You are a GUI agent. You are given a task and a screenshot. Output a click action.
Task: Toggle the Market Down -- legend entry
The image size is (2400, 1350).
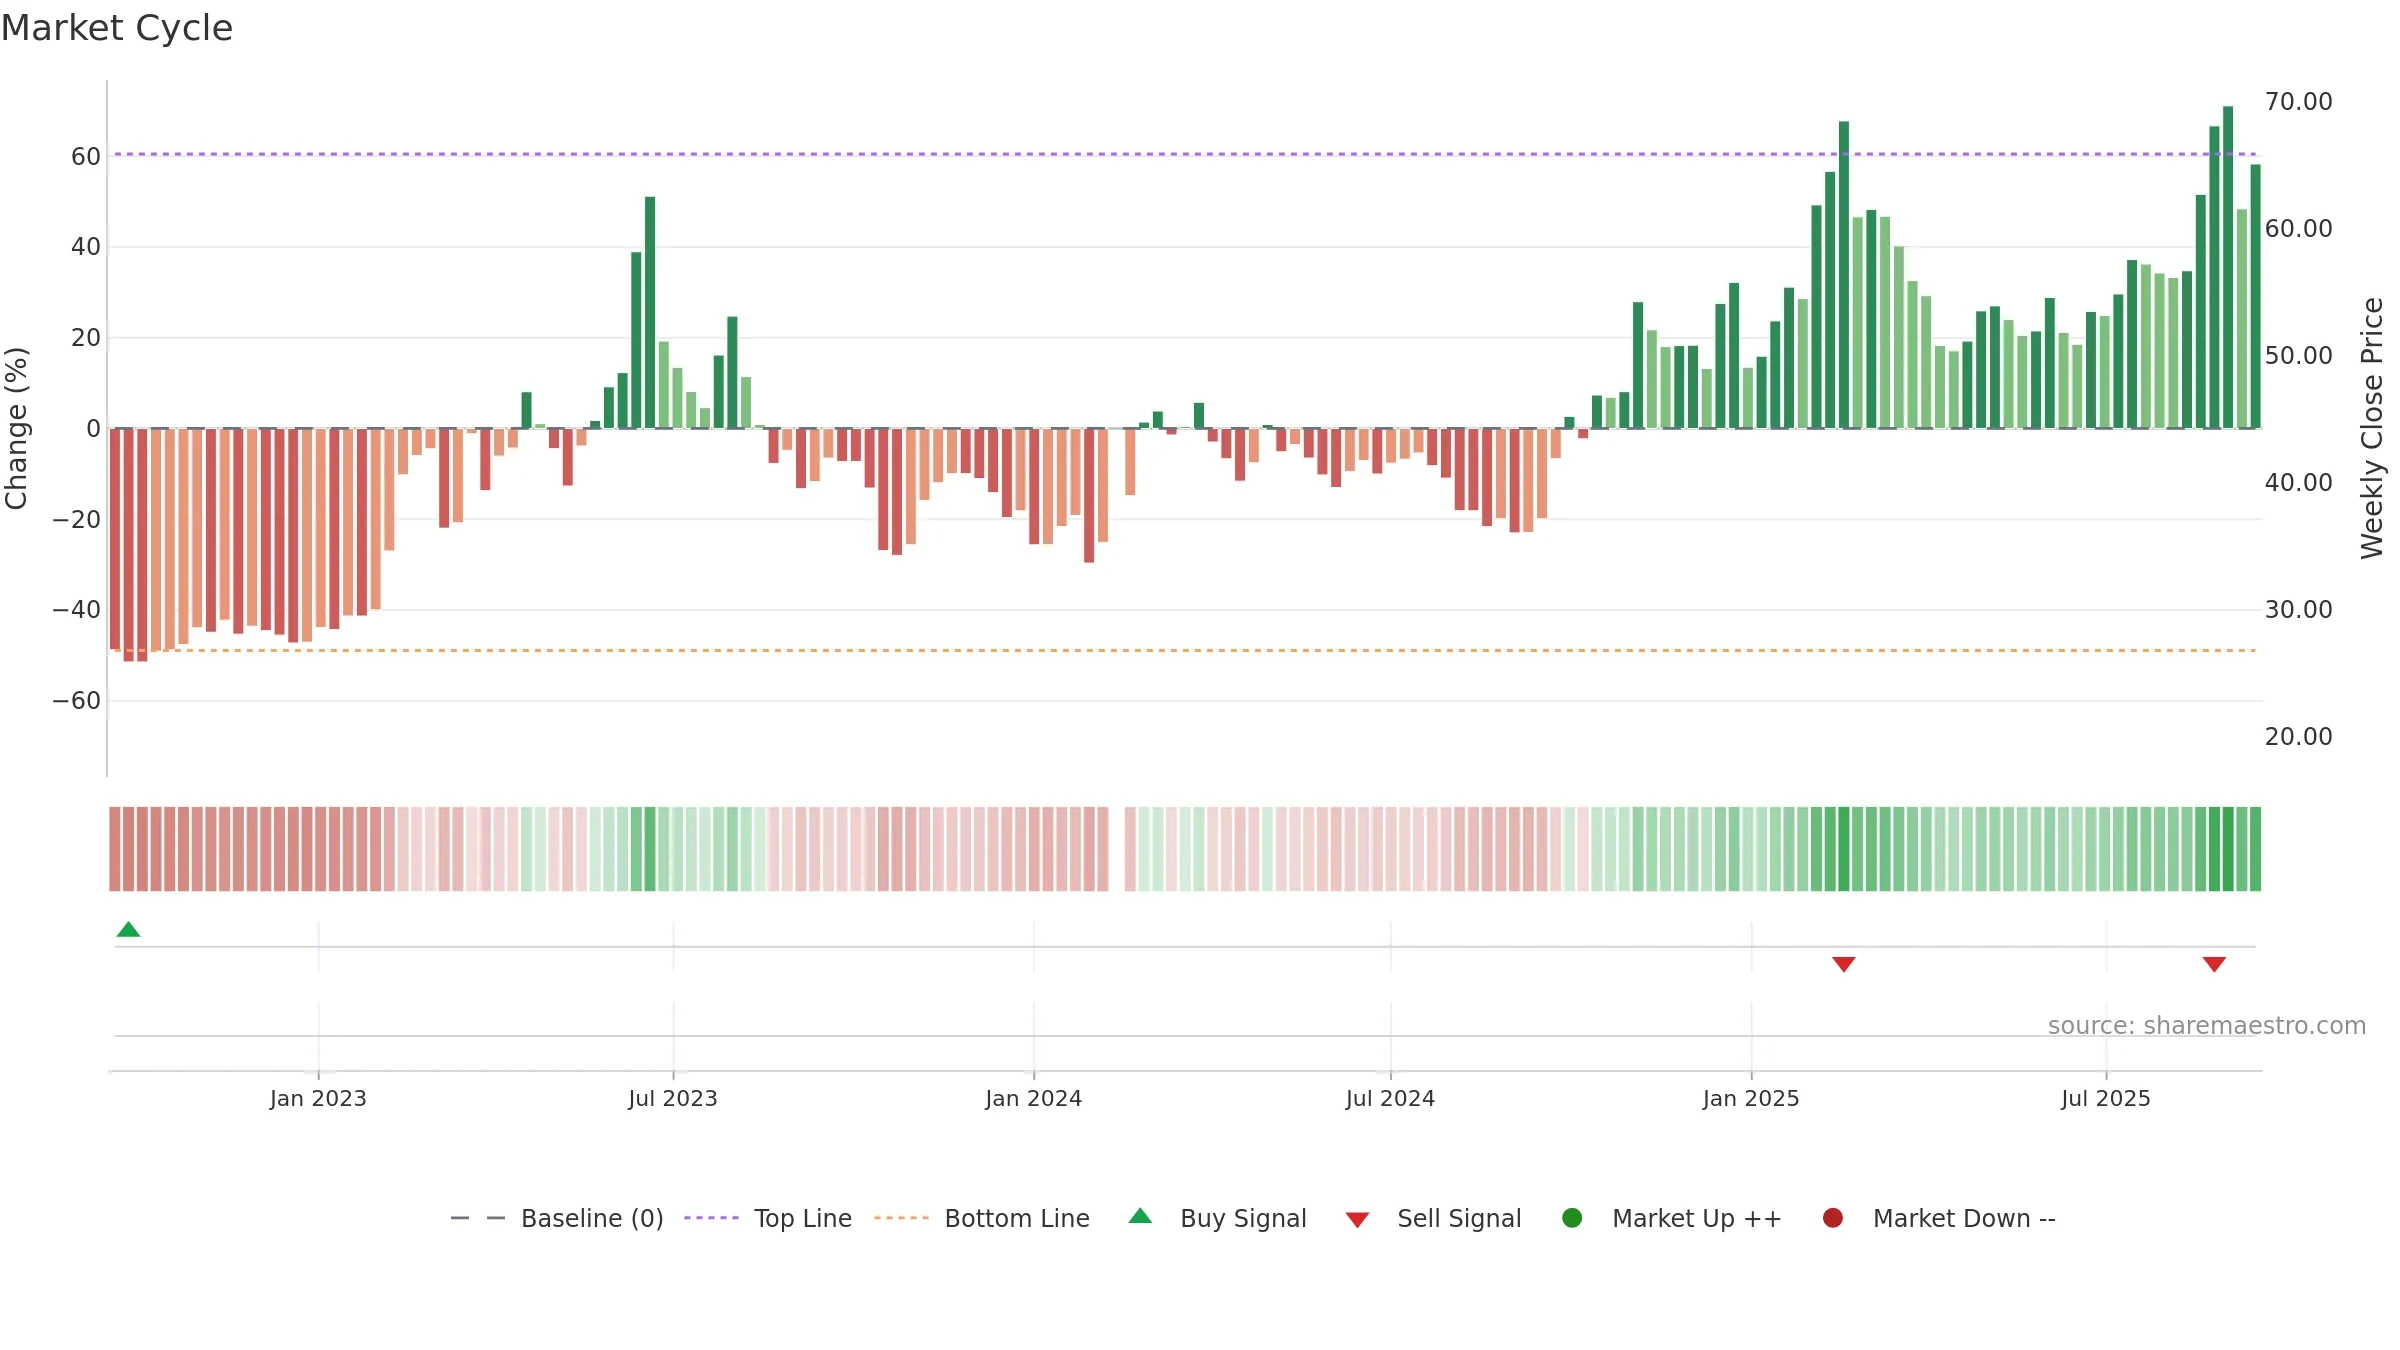coord(1939,1219)
